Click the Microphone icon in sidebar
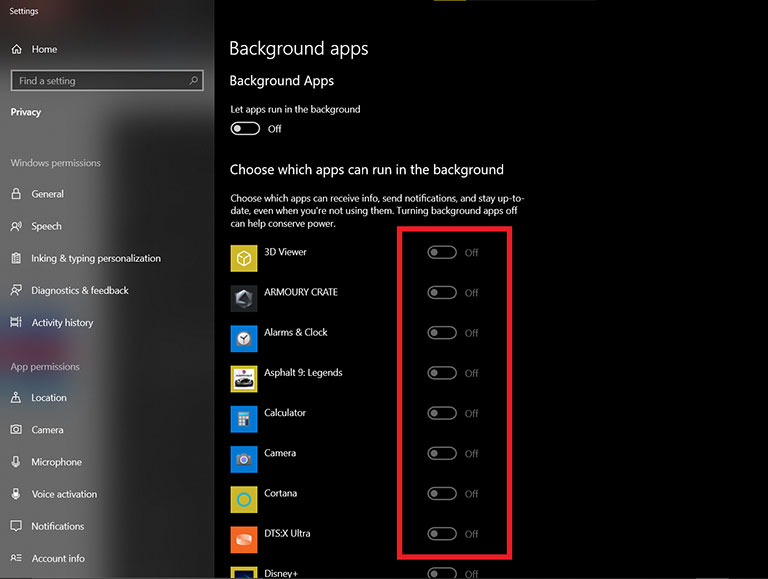 [x=16, y=462]
